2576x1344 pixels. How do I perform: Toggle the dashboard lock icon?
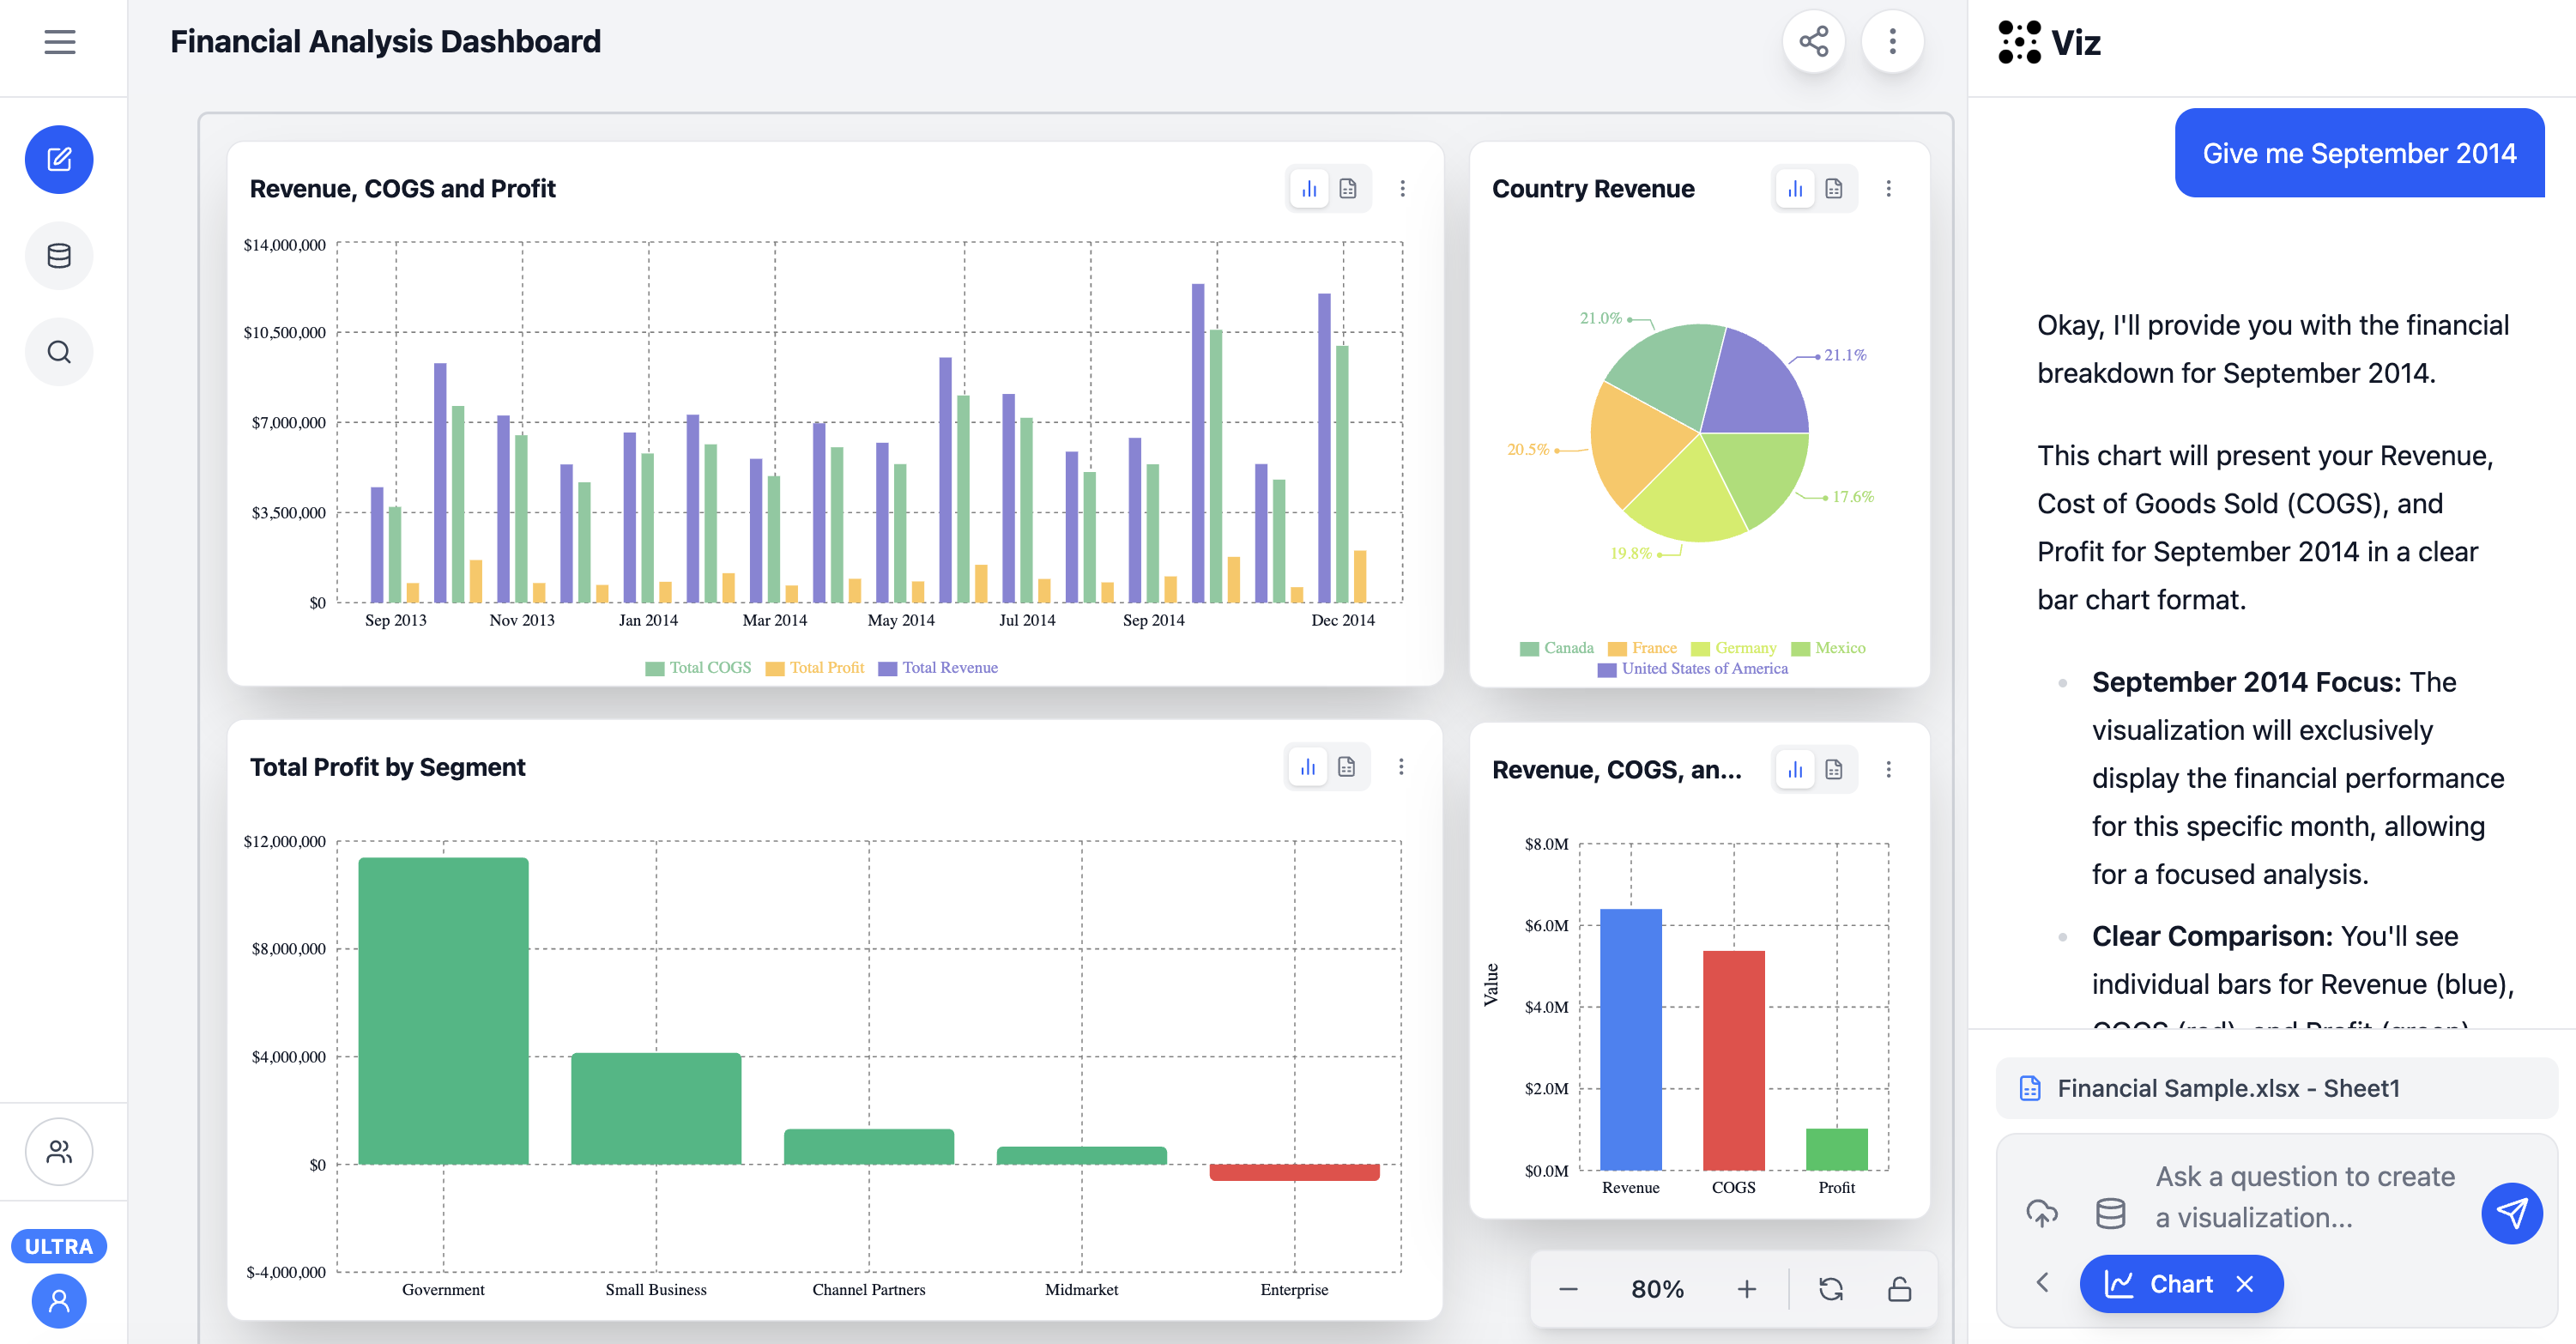point(1899,1289)
